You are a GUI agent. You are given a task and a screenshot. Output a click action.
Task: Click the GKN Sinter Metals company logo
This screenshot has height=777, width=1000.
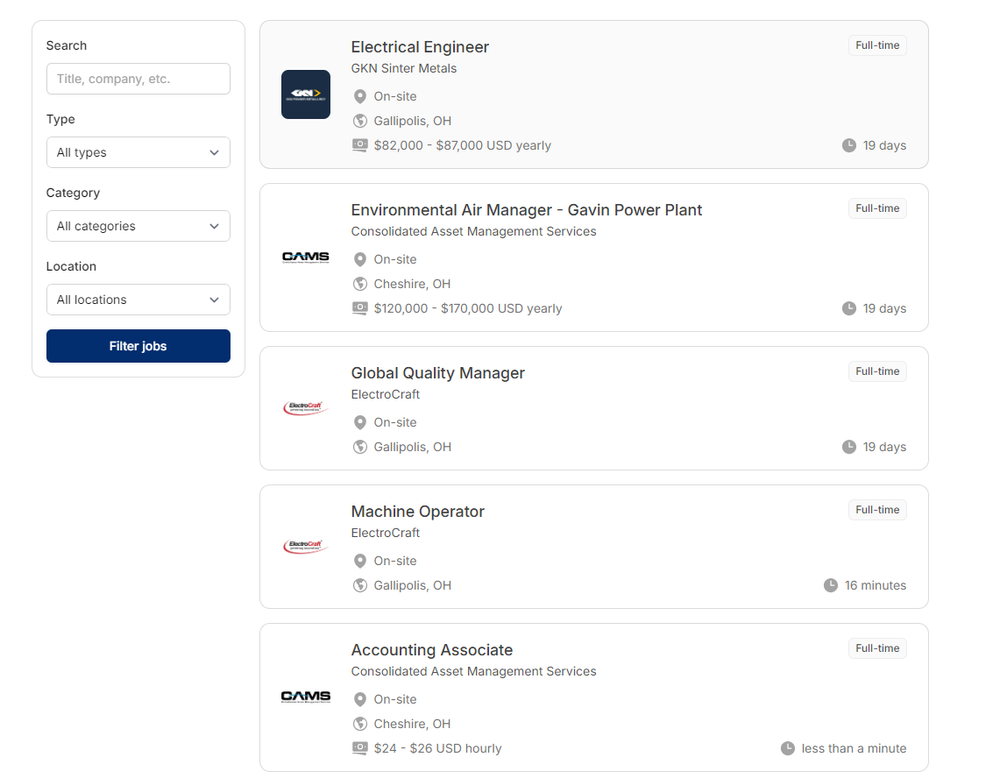[305, 94]
